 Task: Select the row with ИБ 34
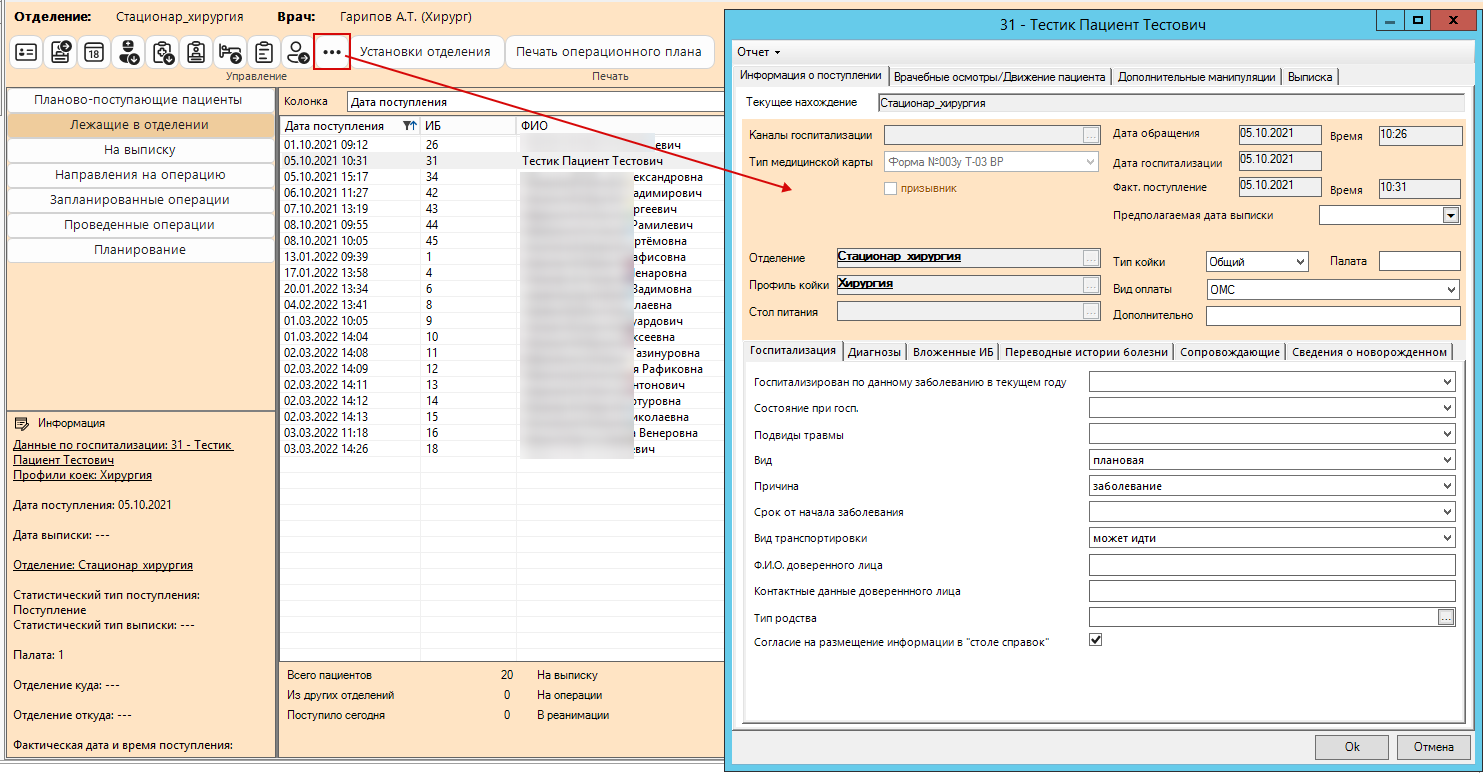[502, 177]
